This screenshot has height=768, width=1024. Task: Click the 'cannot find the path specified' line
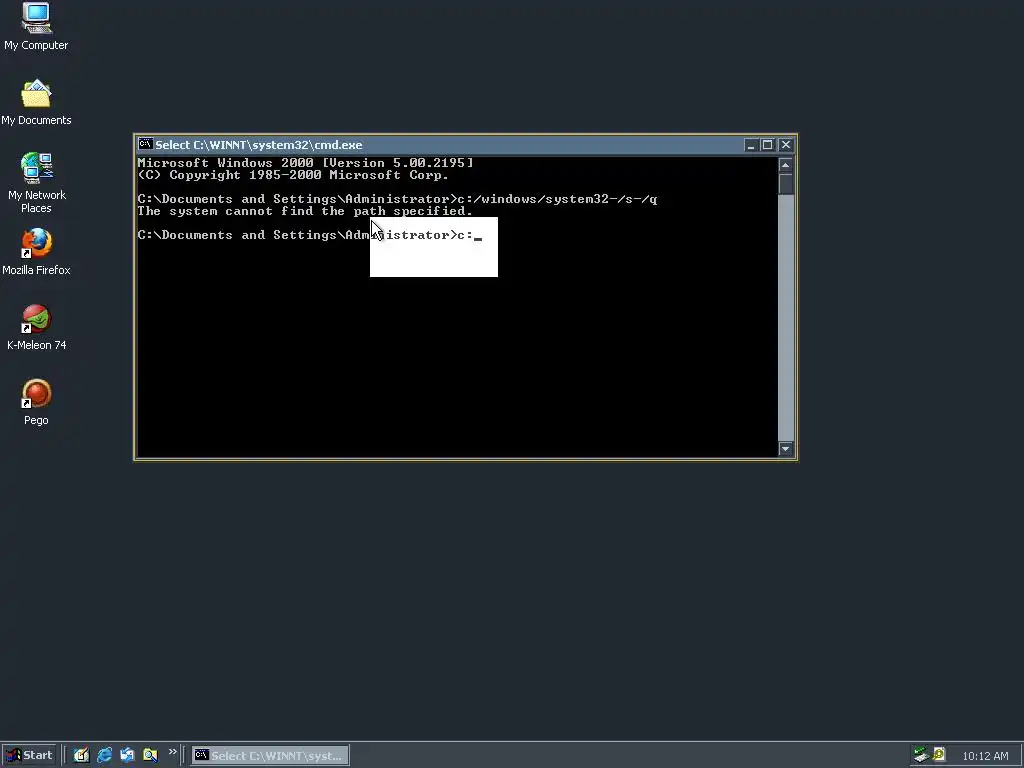click(305, 211)
